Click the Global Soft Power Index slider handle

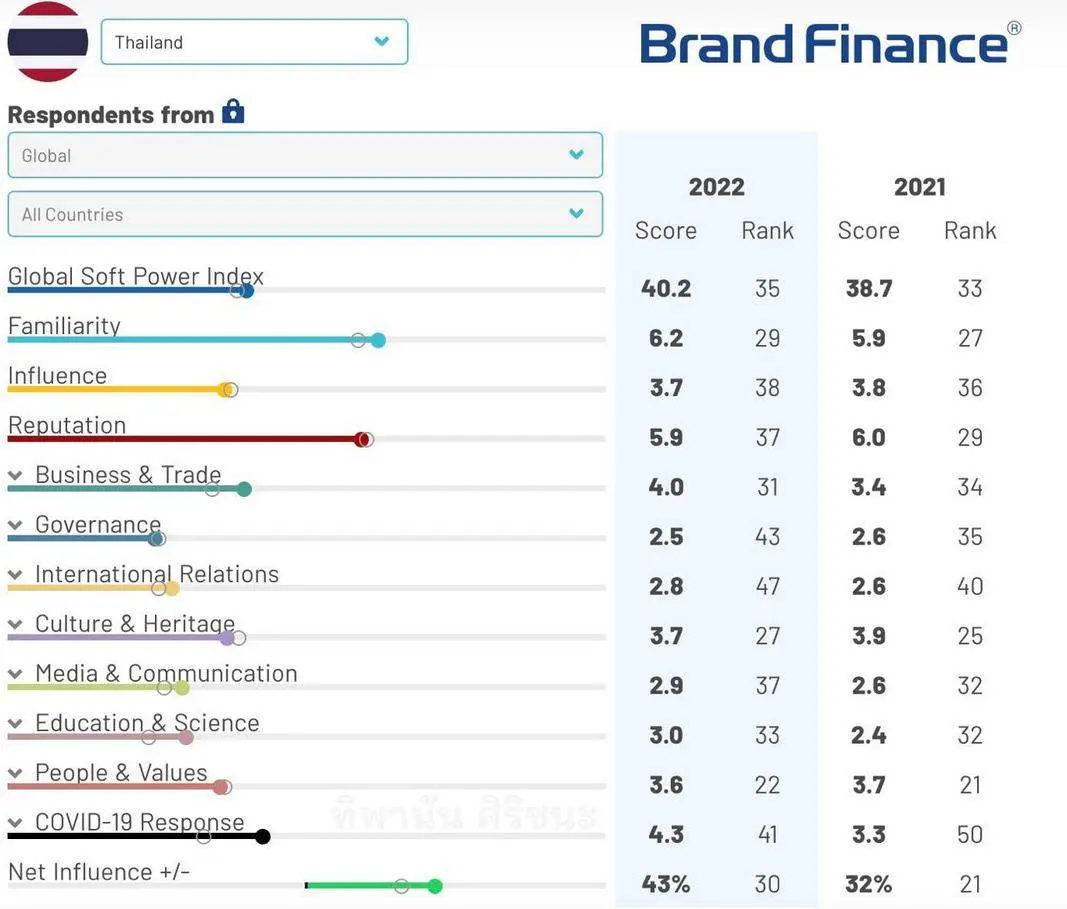point(247,291)
